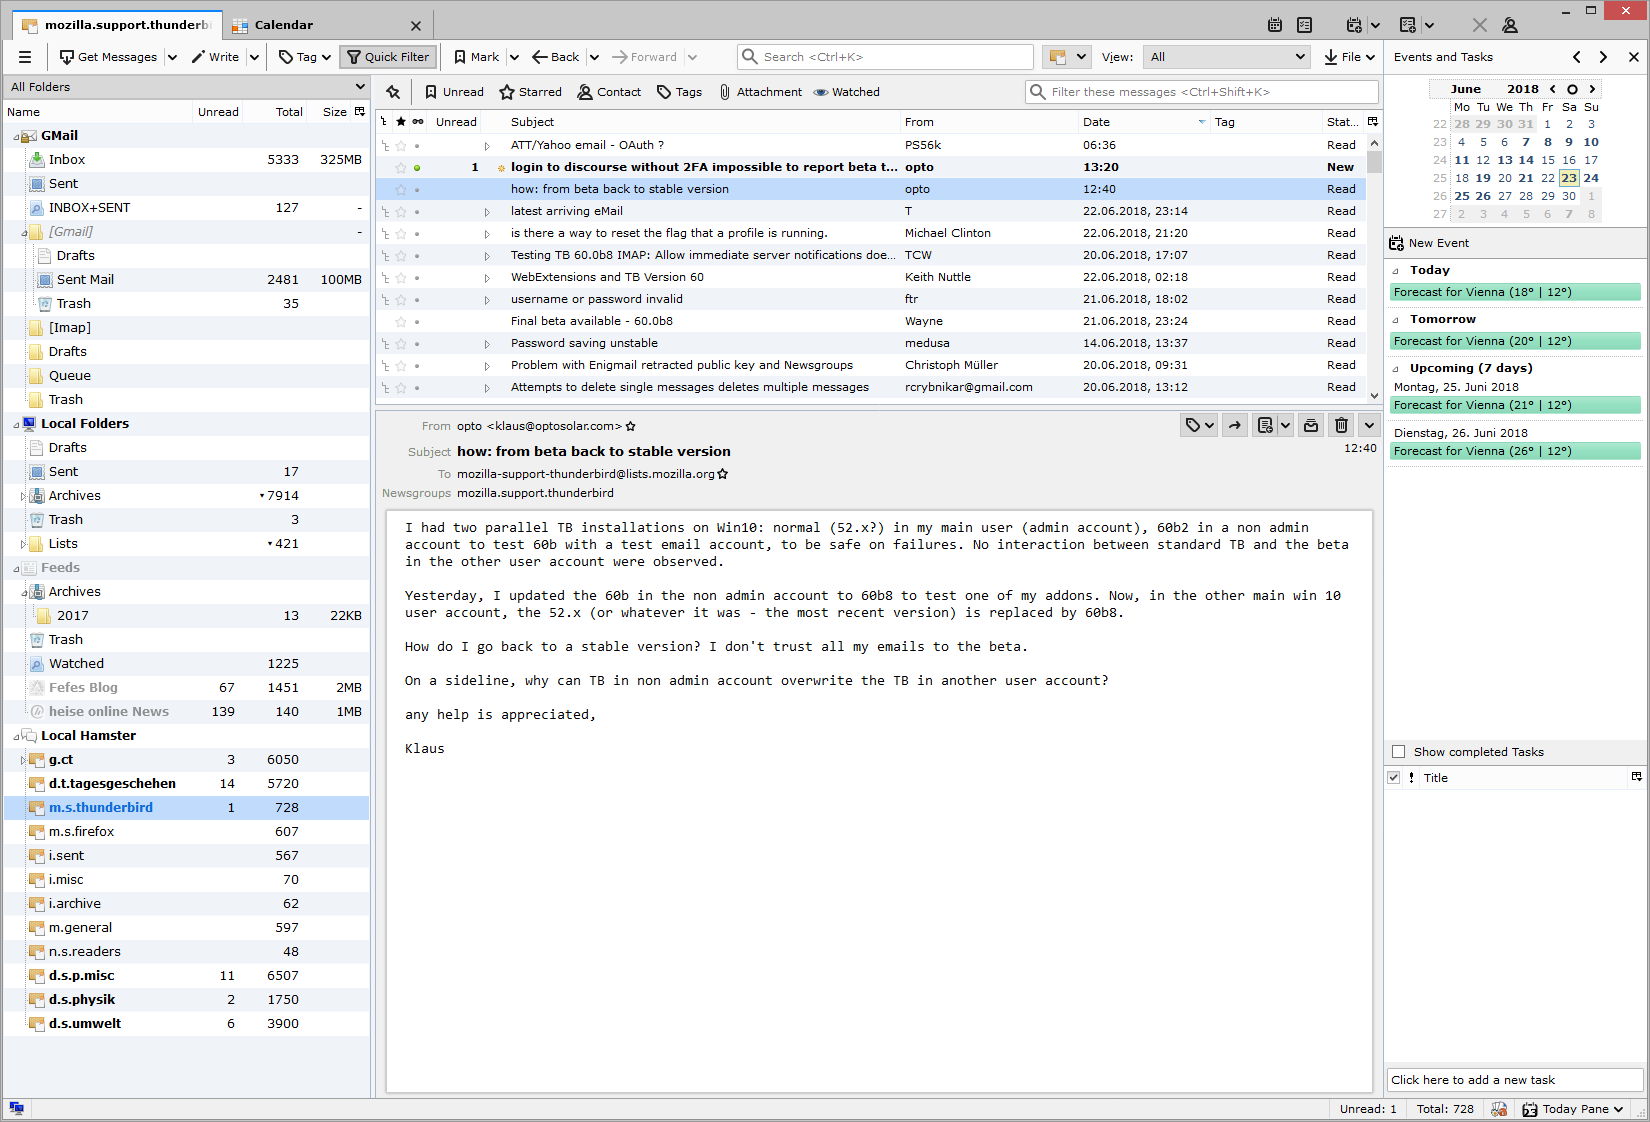Click New Event in today pane

click(1428, 243)
